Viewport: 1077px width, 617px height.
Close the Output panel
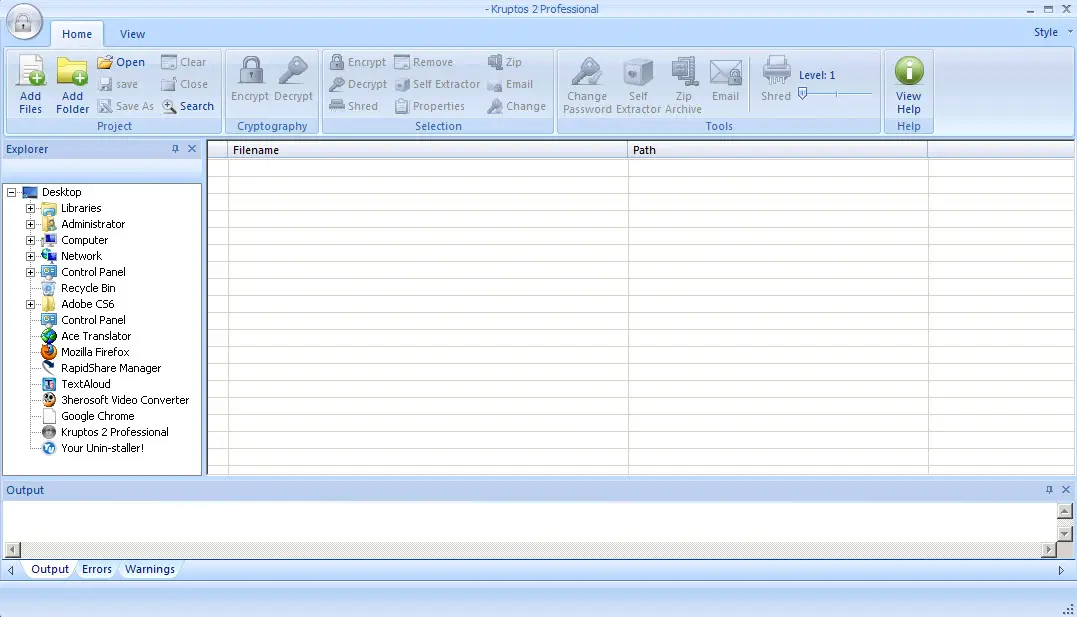click(x=1066, y=490)
